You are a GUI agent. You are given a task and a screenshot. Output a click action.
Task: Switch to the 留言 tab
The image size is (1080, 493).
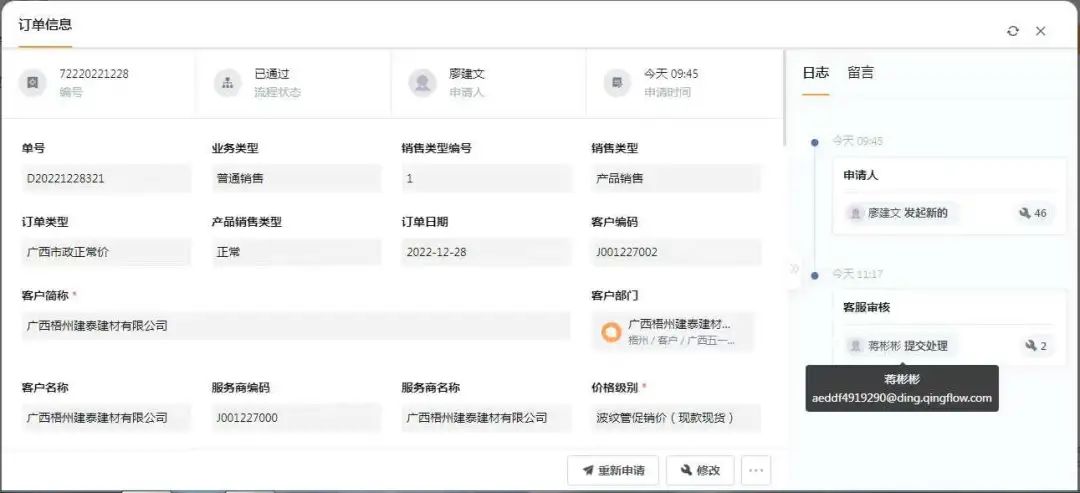coord(860,72)
